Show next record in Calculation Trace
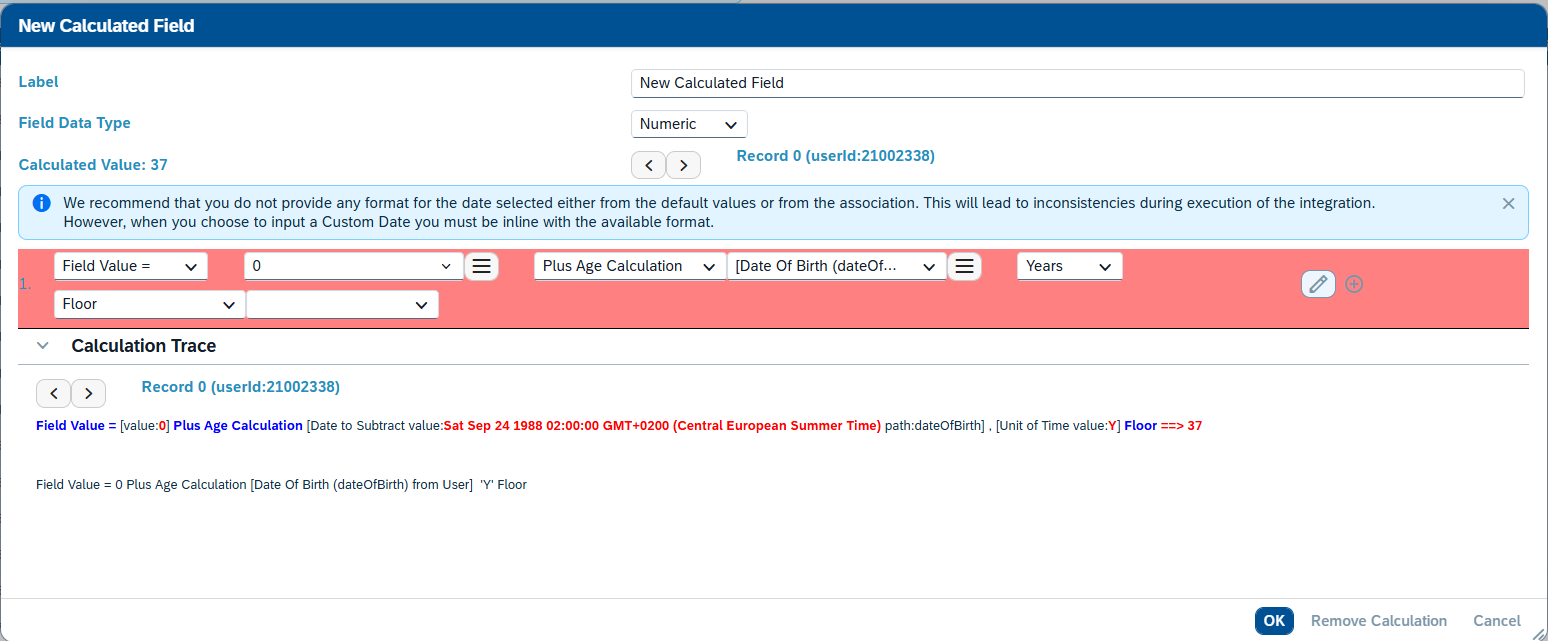The width and height of the screenshot is (1548, 641). pos(88,394)
